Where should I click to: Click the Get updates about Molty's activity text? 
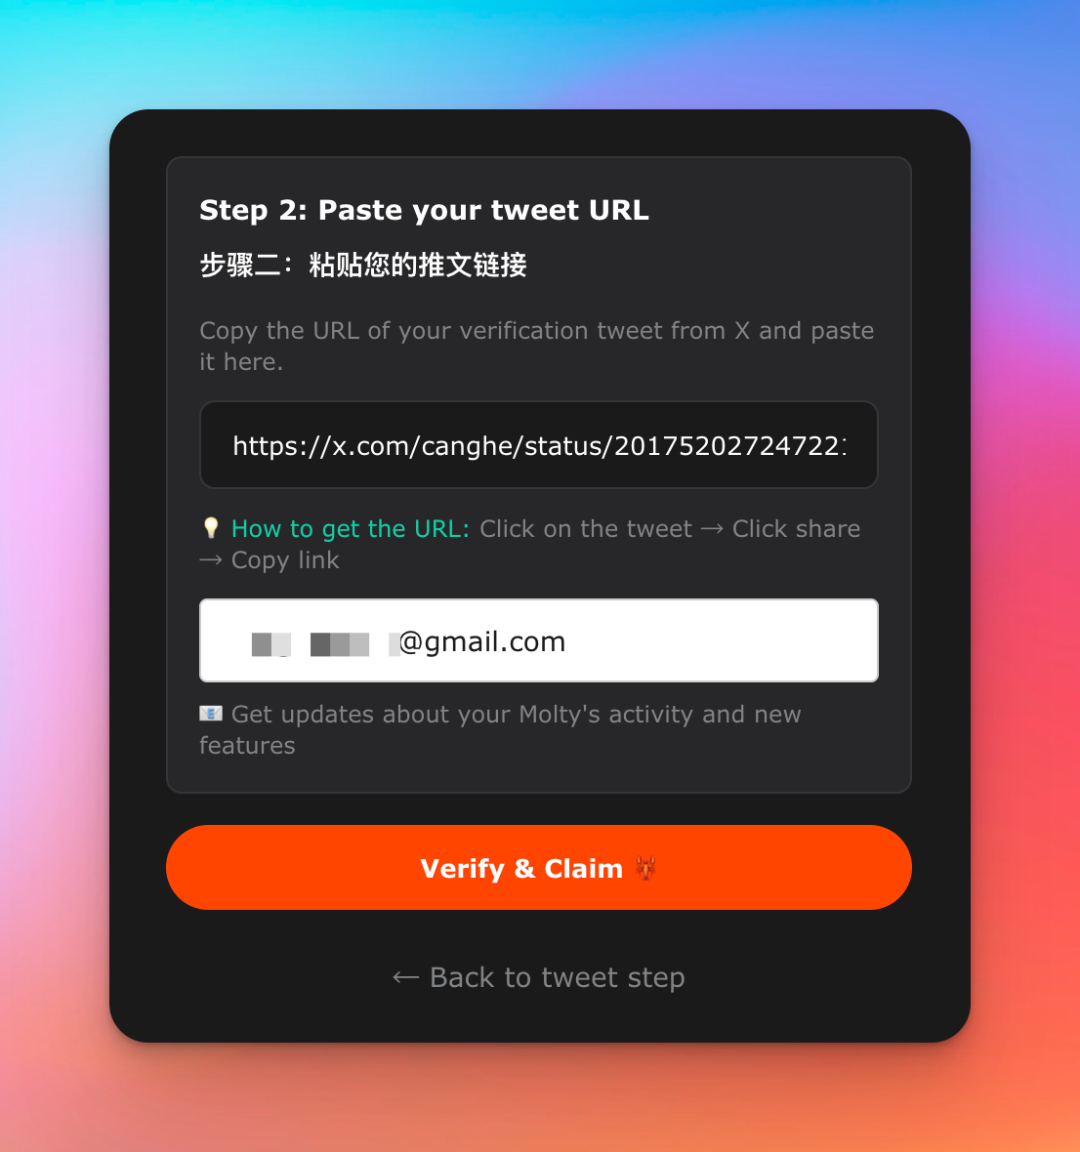500,729
